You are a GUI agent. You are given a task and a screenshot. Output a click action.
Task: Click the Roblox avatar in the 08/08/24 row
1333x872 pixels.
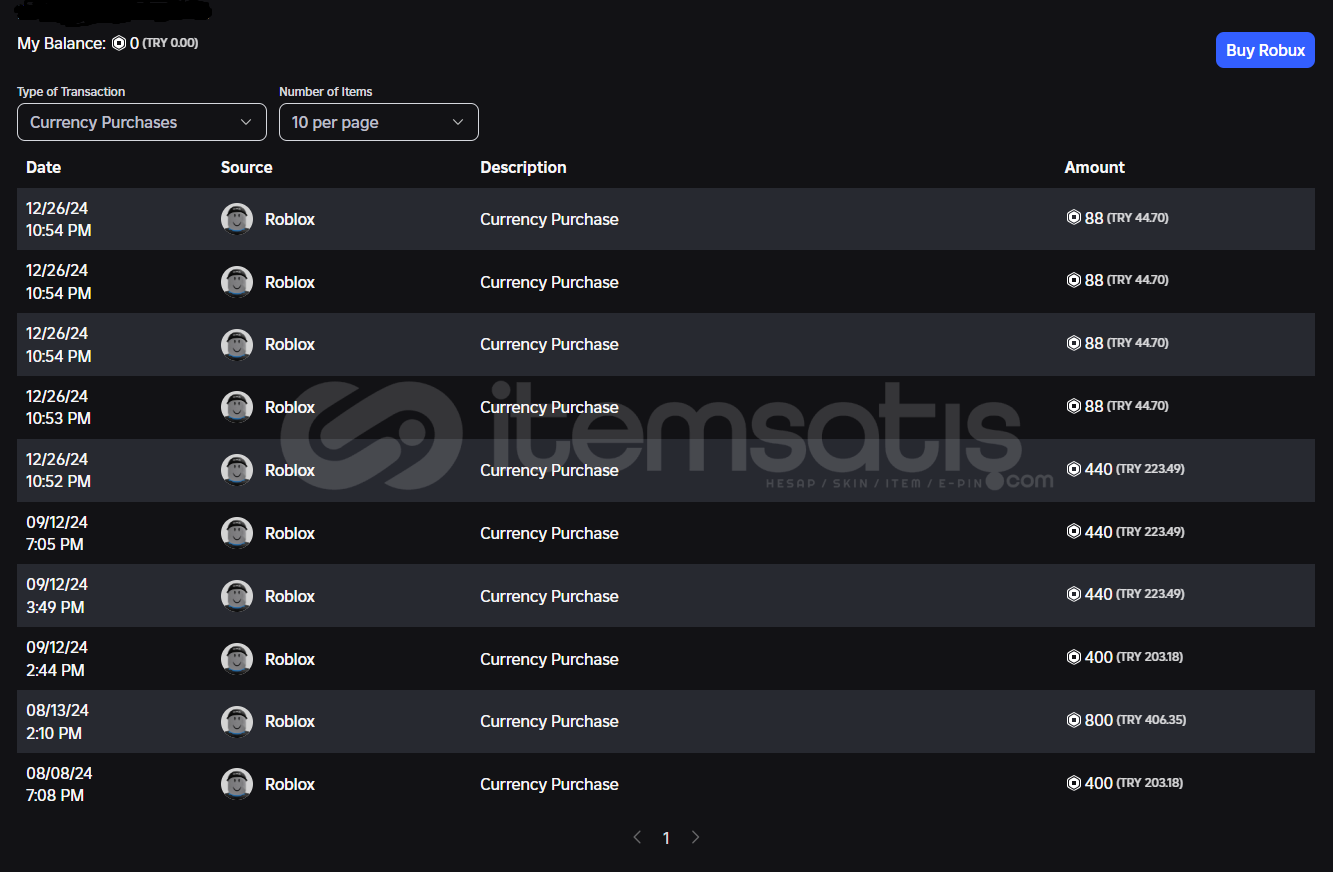[237, 784]
